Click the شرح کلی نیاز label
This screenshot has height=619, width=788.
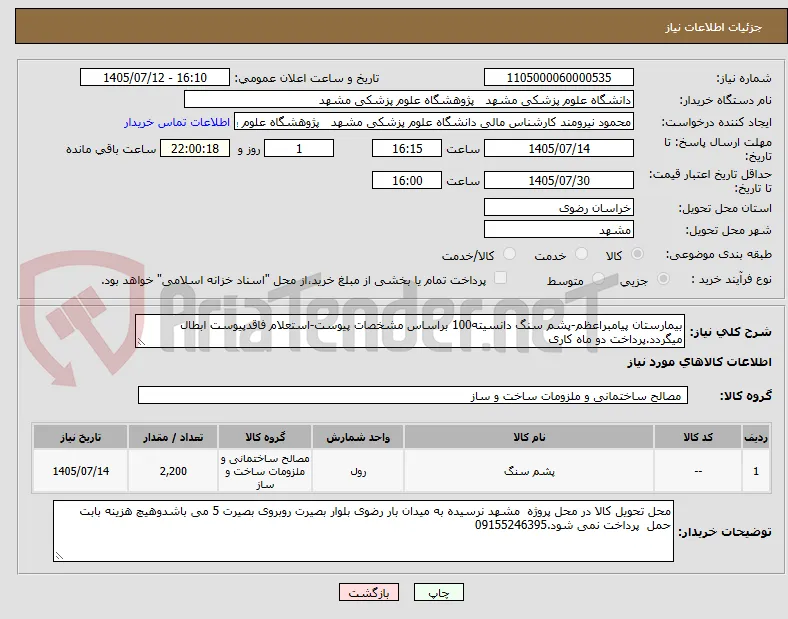(730, 332)
